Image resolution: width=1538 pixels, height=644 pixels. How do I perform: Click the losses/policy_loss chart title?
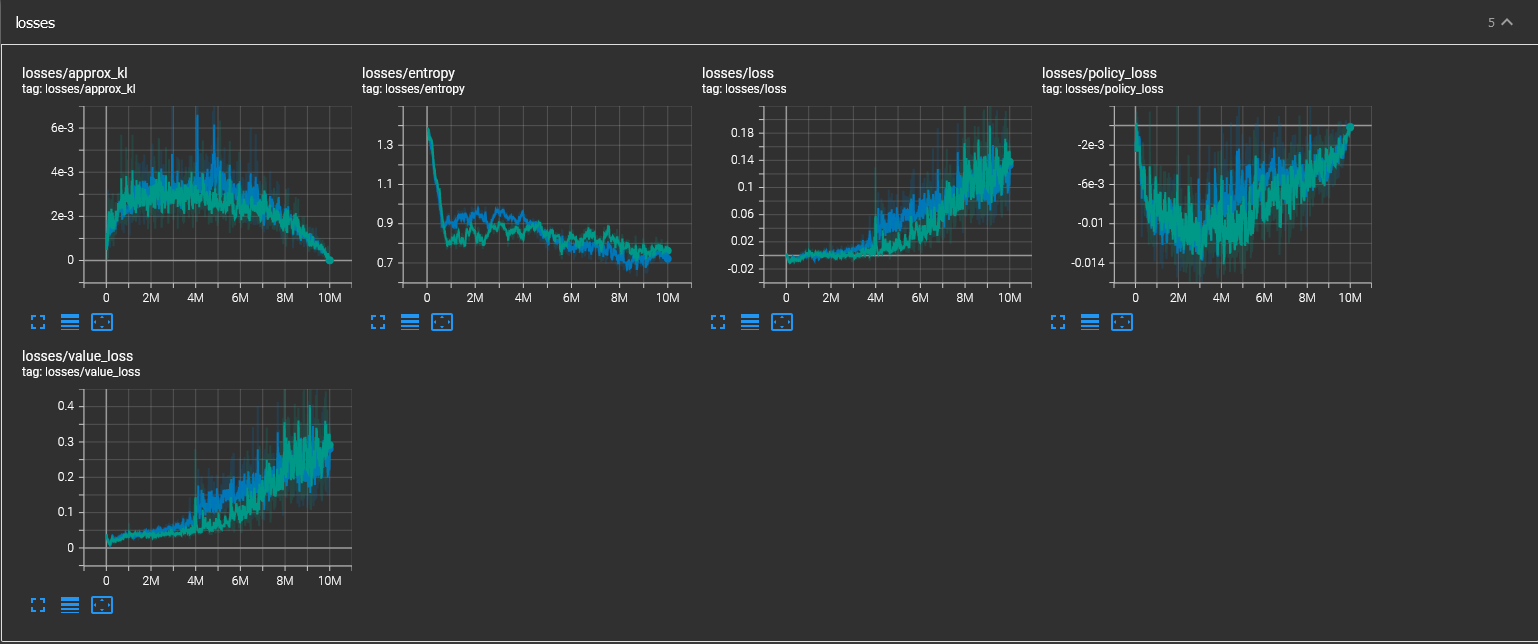[1099, 73]
